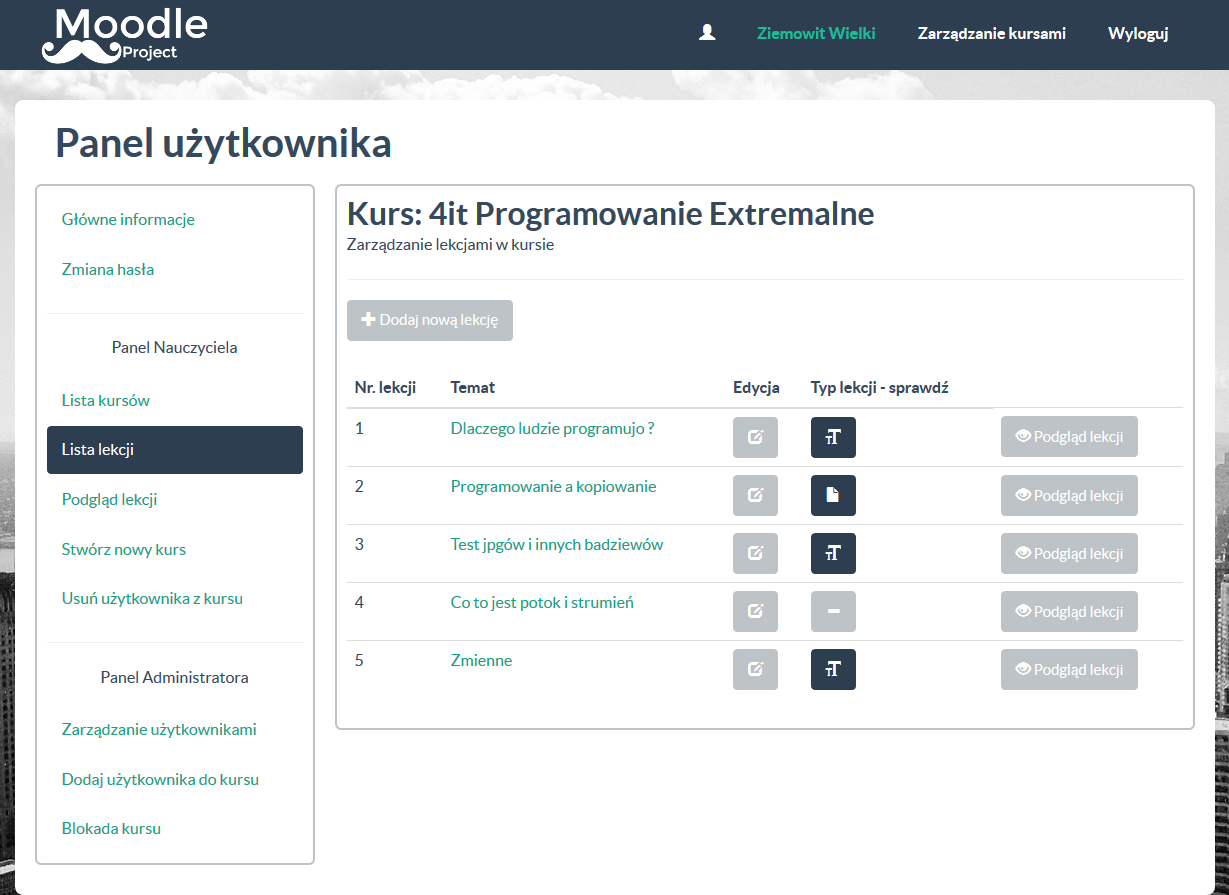
Task: Click the Nr. lekcji column header
Action: coord(385,387)
